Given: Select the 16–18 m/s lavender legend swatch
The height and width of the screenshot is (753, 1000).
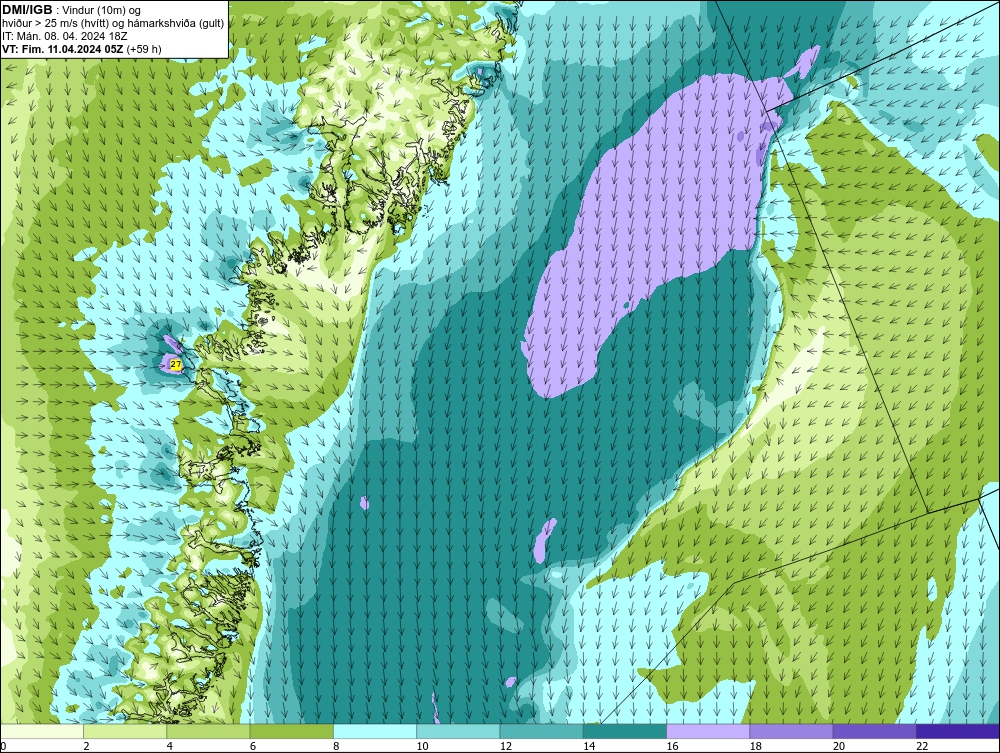Looking at the screenshot, I should click(708, 731).
